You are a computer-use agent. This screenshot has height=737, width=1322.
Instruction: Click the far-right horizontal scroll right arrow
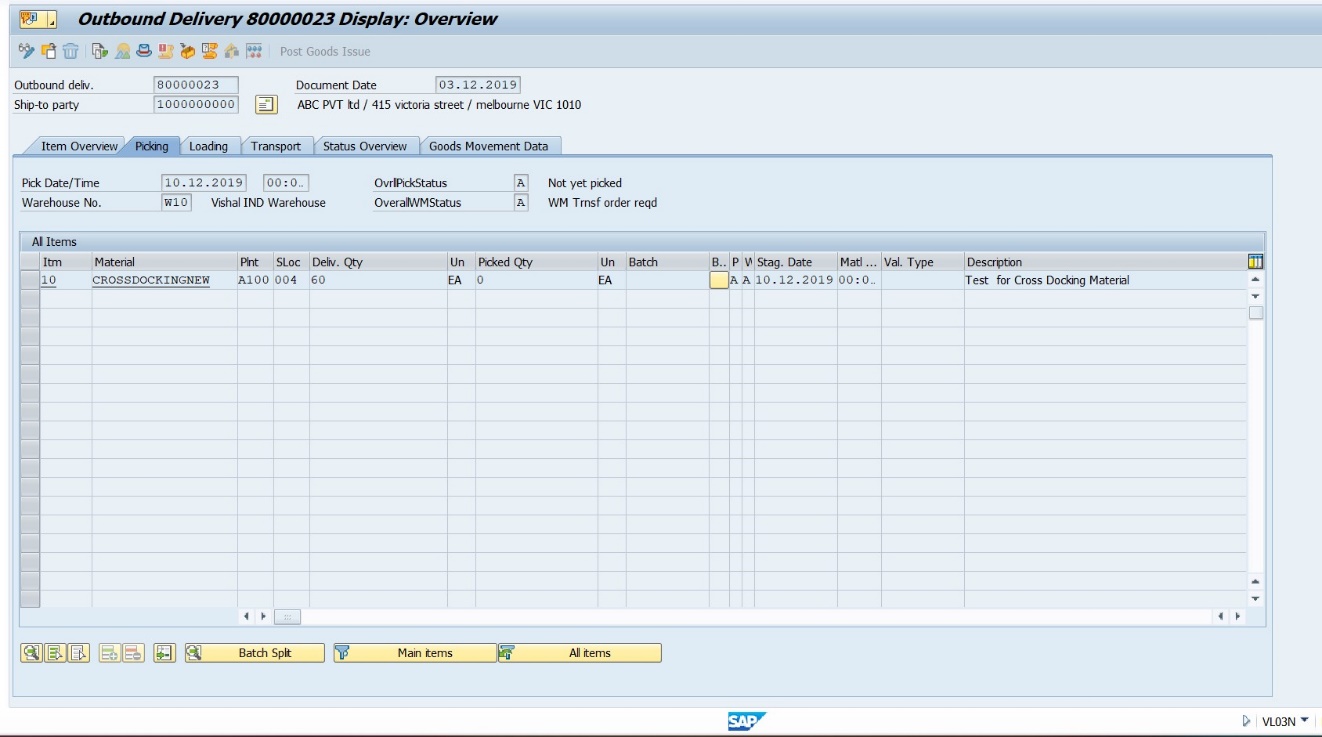coord(1238,617)
